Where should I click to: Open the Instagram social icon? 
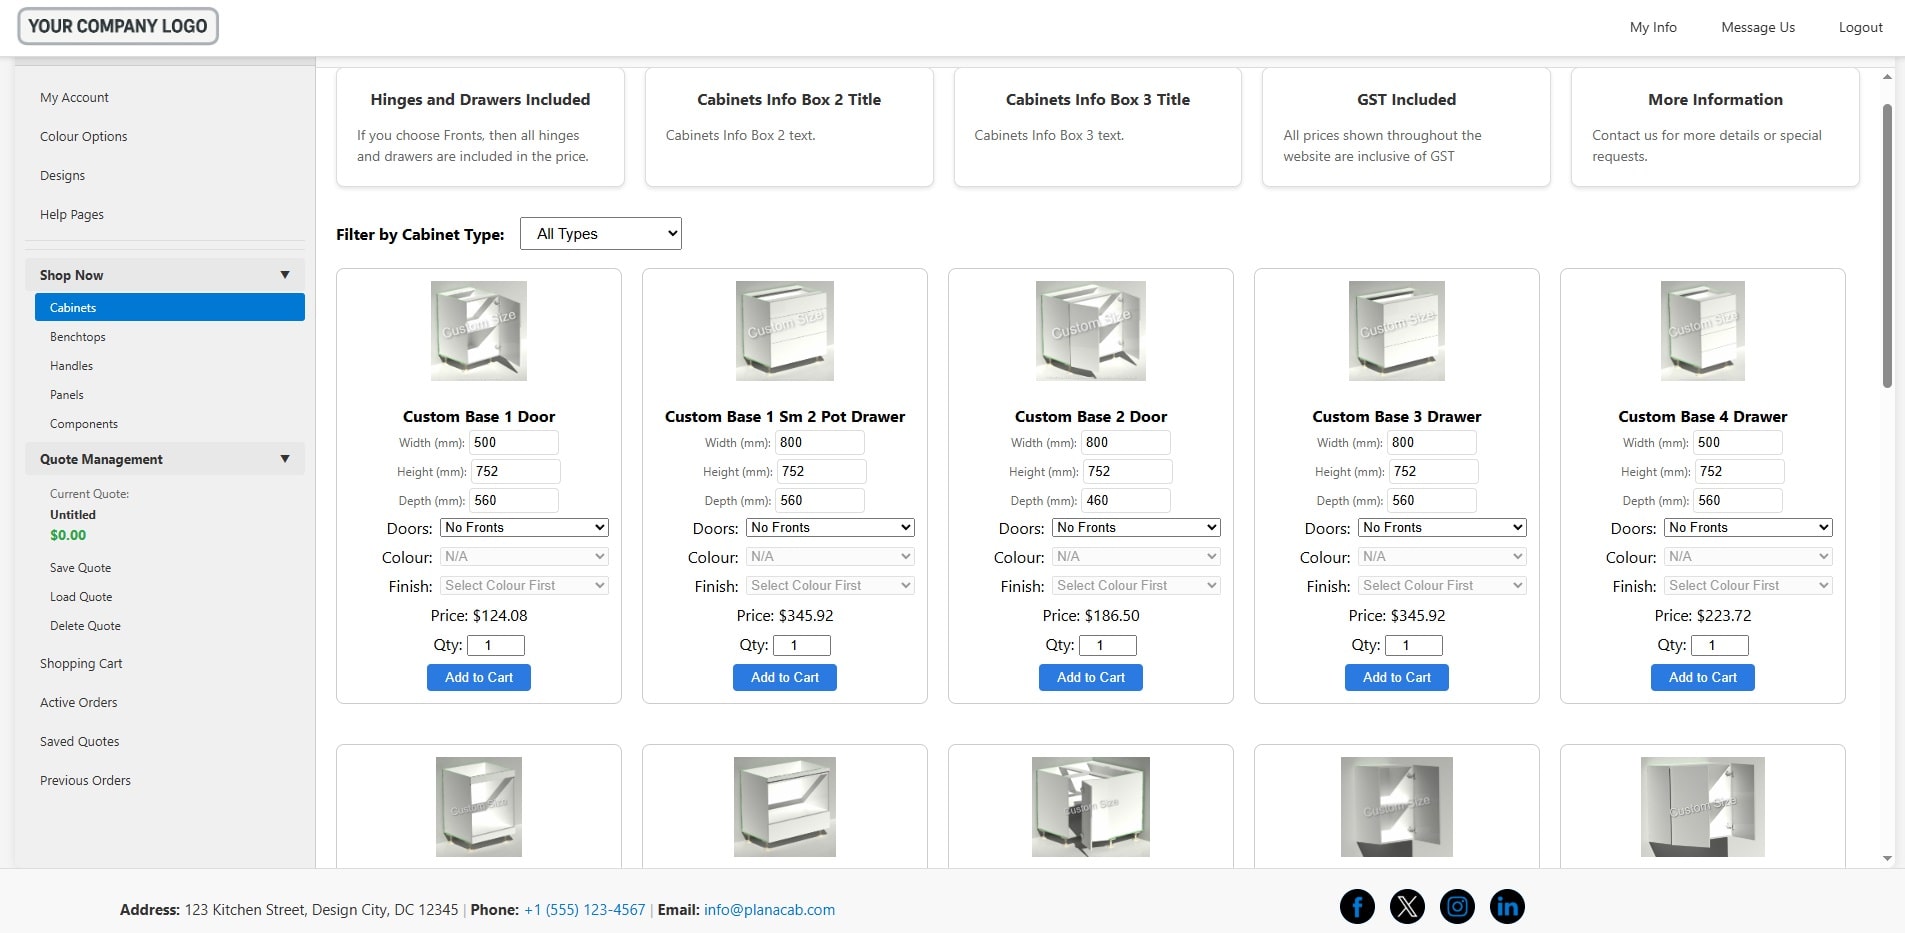click(x=1457, y=907)
